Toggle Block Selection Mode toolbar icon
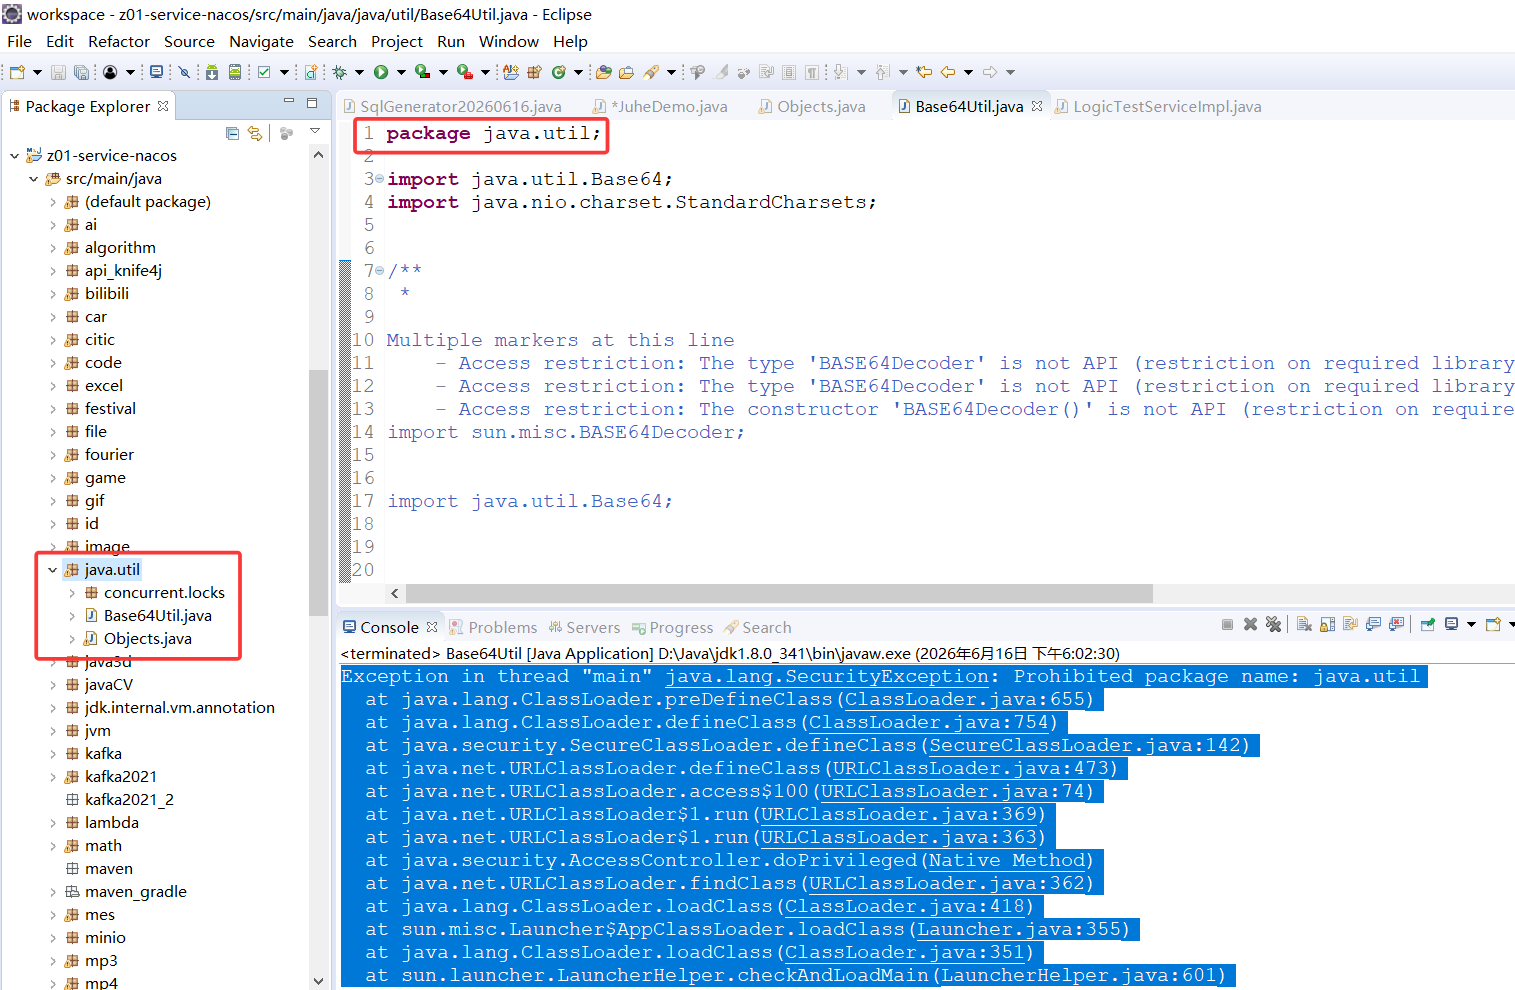1515x990 pixels. [x=789, y=72]
